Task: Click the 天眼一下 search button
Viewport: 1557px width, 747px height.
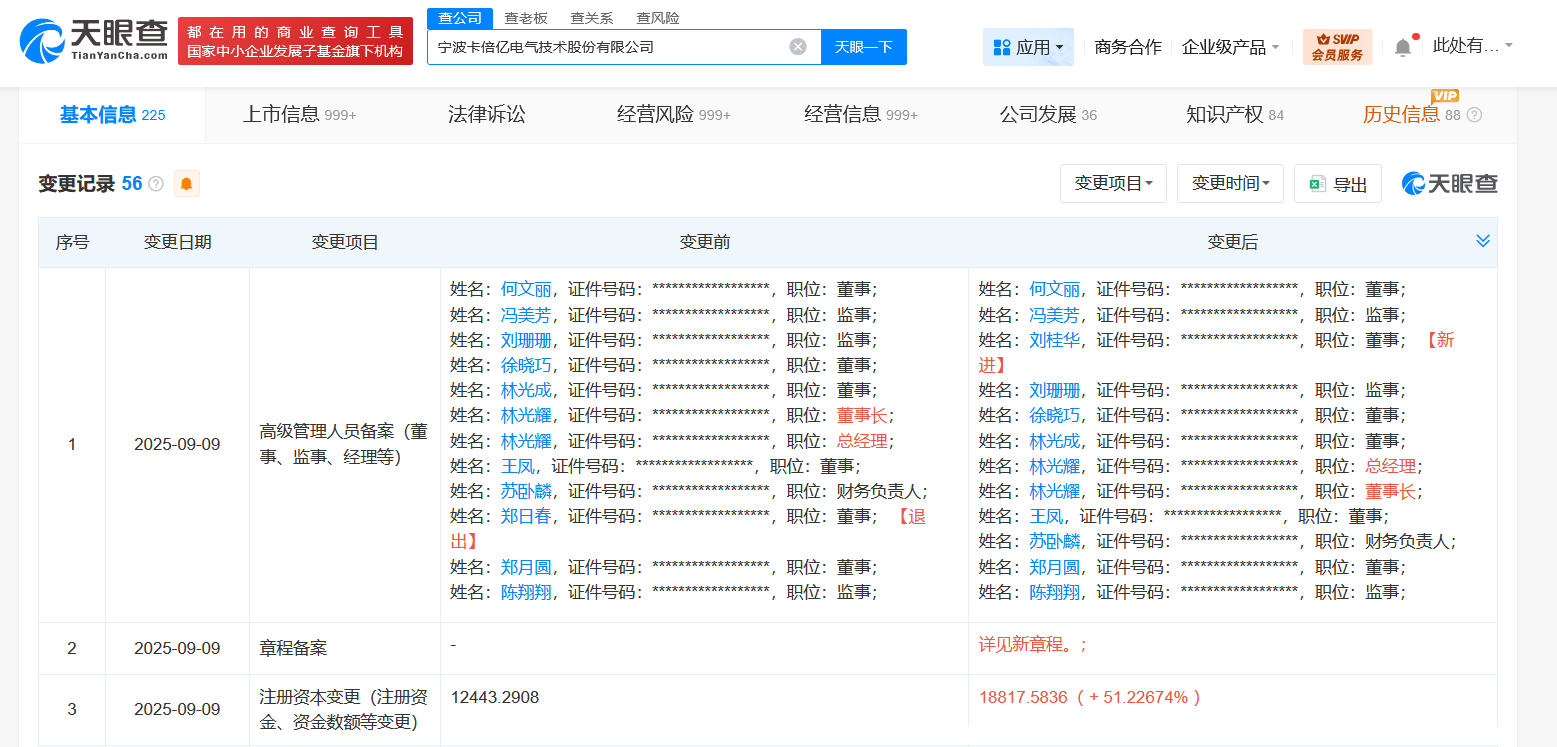Action: tap(863, 47)
